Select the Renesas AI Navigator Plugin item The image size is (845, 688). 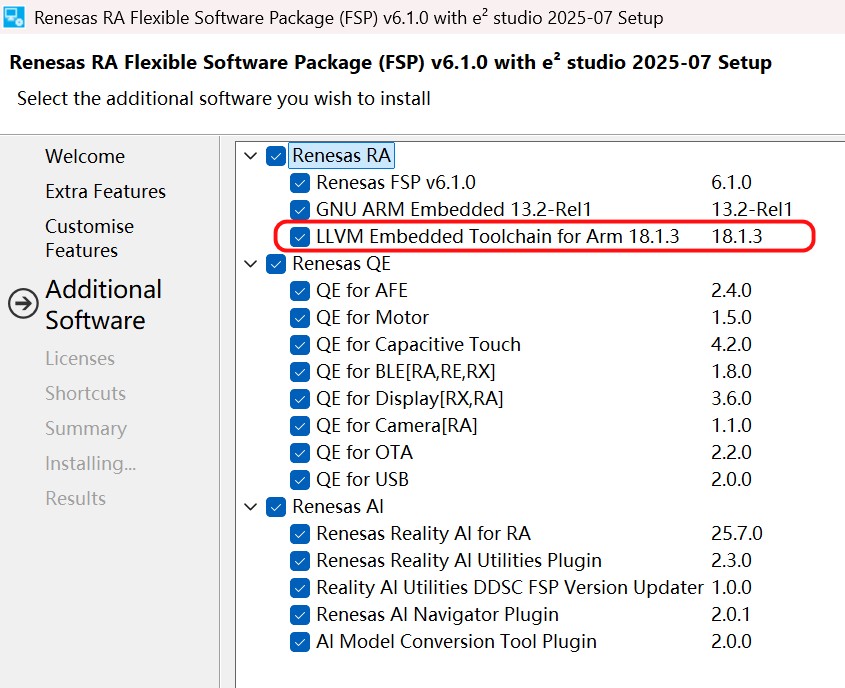coord(437,615)
